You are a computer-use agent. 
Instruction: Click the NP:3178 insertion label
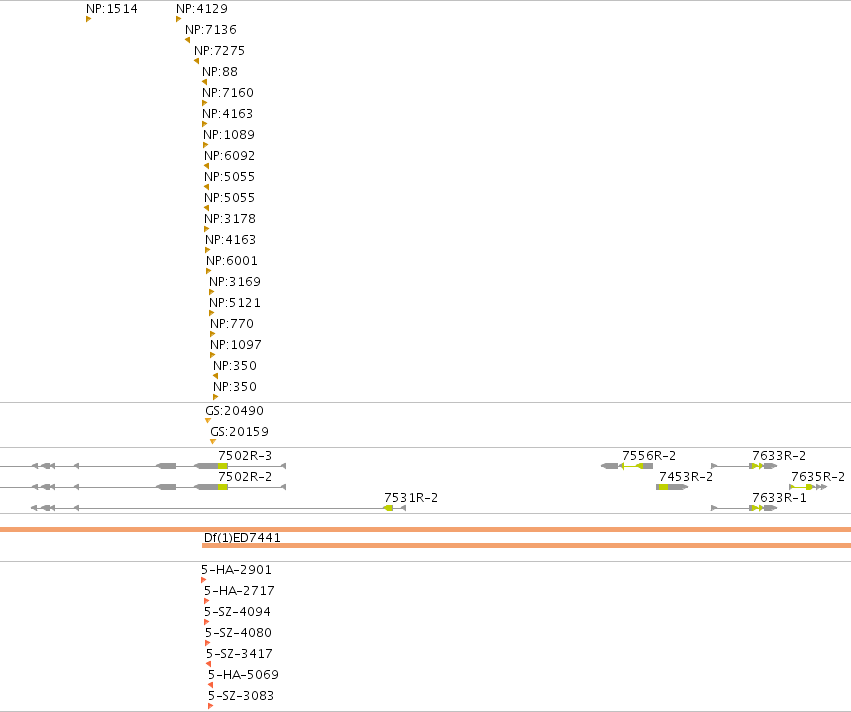pyautogui.click(x=230, y=219)
